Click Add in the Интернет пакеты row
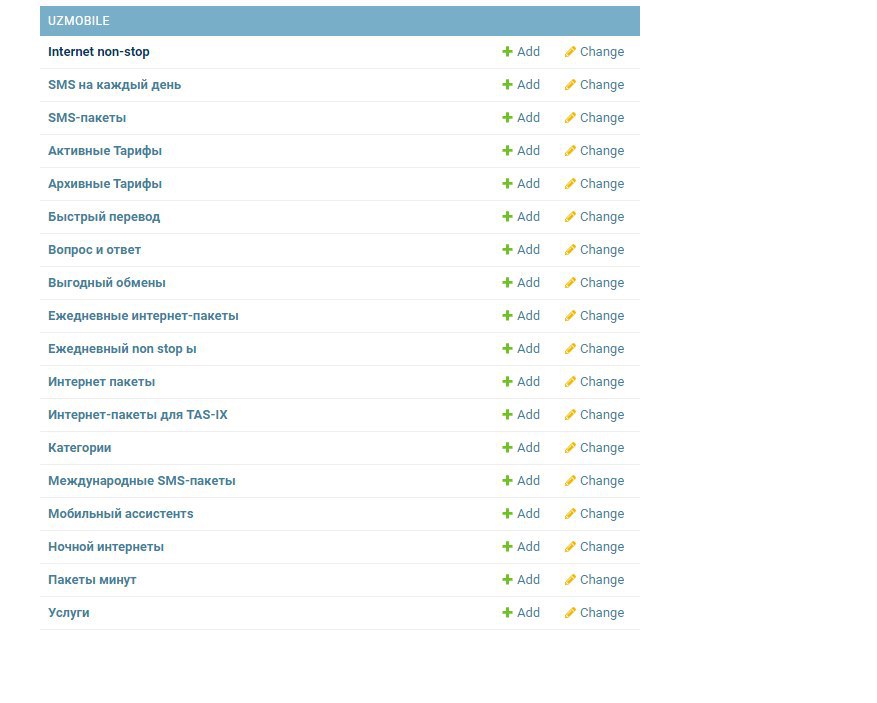 click(x=521, y=381)
